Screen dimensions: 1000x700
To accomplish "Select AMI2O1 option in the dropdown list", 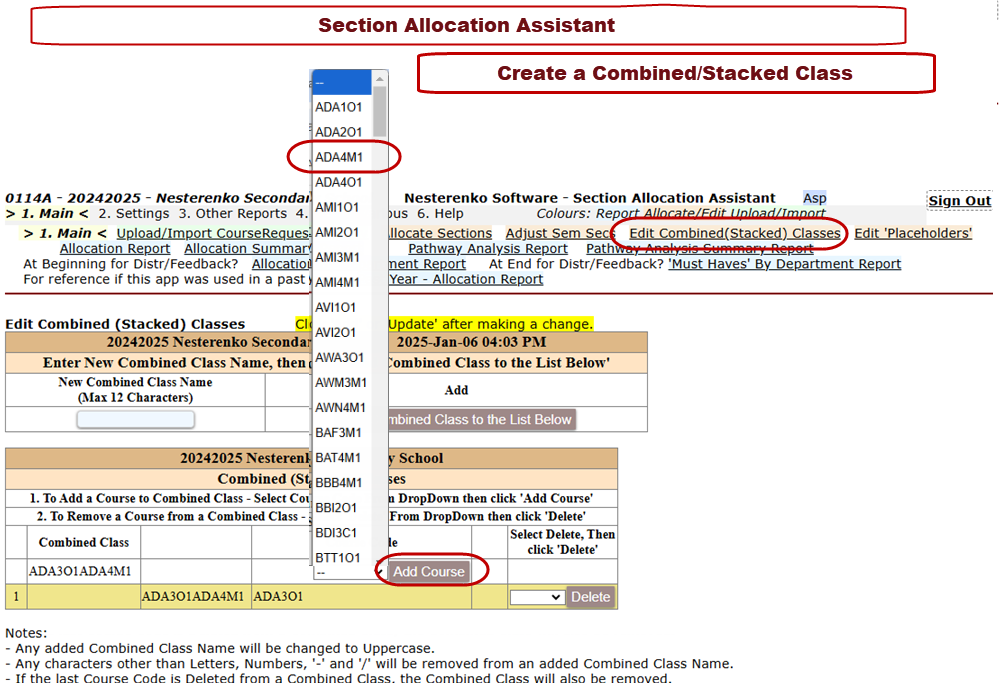I will point(339,232).
